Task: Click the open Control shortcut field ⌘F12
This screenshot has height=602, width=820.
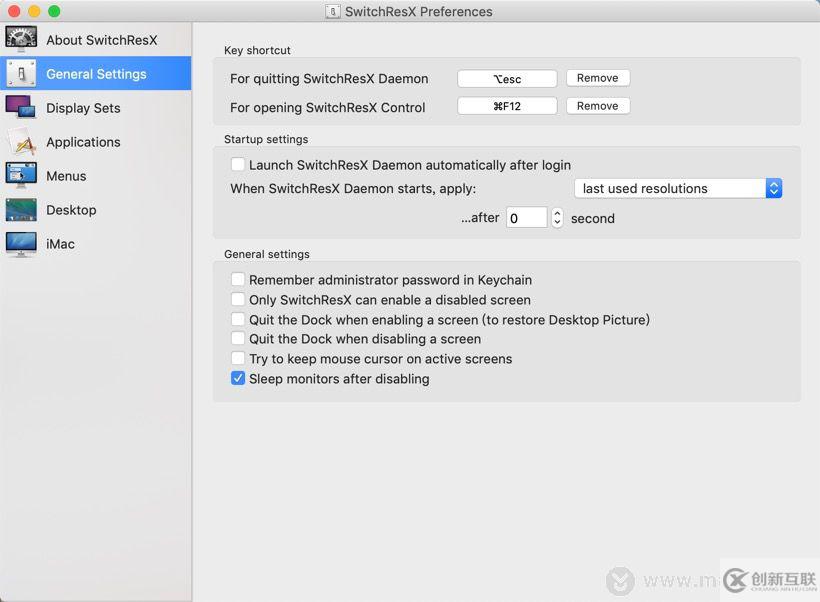Action: coord(507,106)
